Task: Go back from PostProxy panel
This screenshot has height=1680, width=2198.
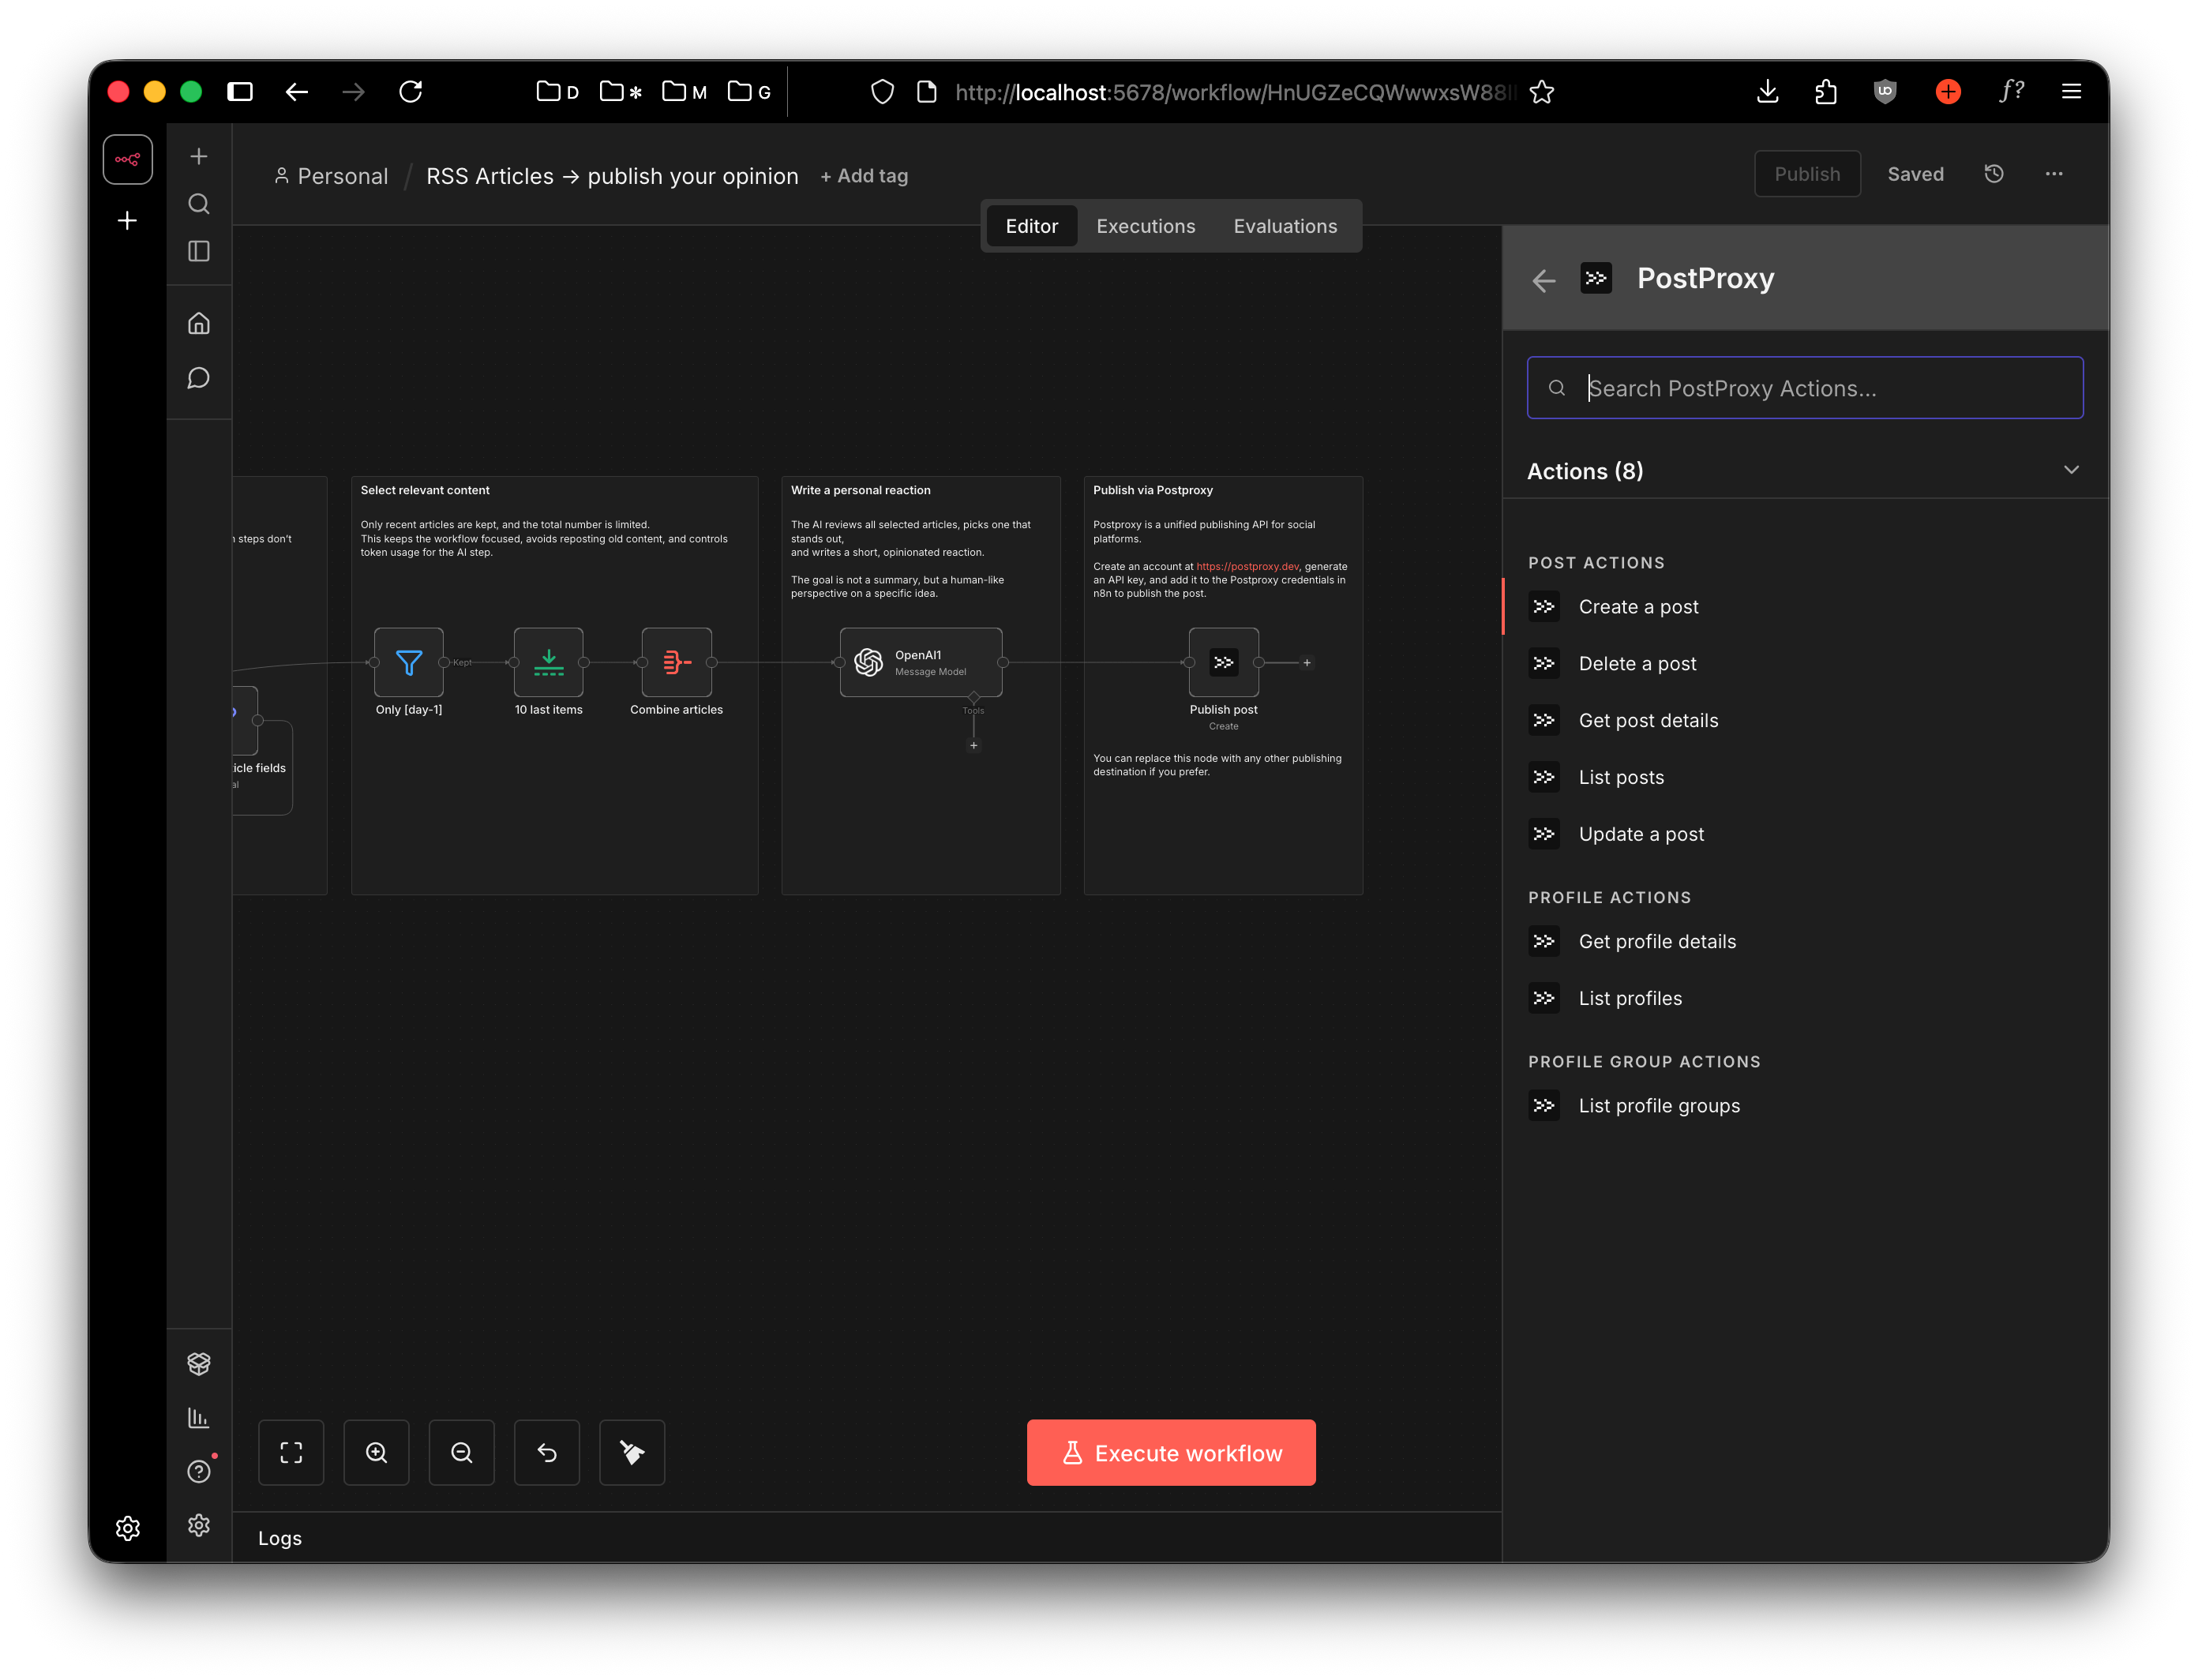Action: pos(1543,280)
